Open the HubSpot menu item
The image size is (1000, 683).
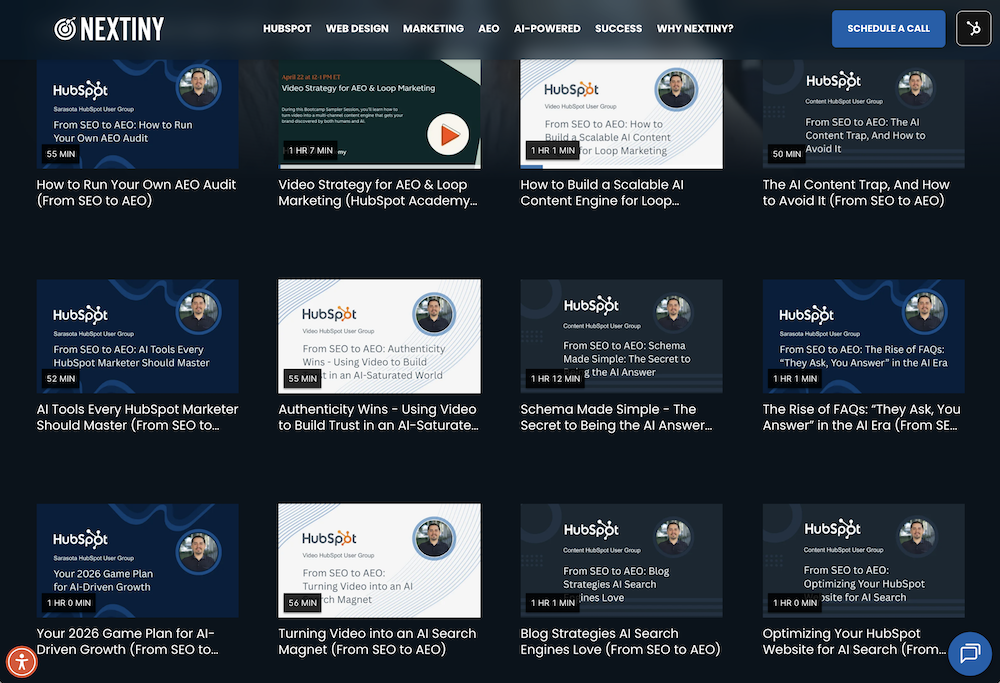pos(287,29)
